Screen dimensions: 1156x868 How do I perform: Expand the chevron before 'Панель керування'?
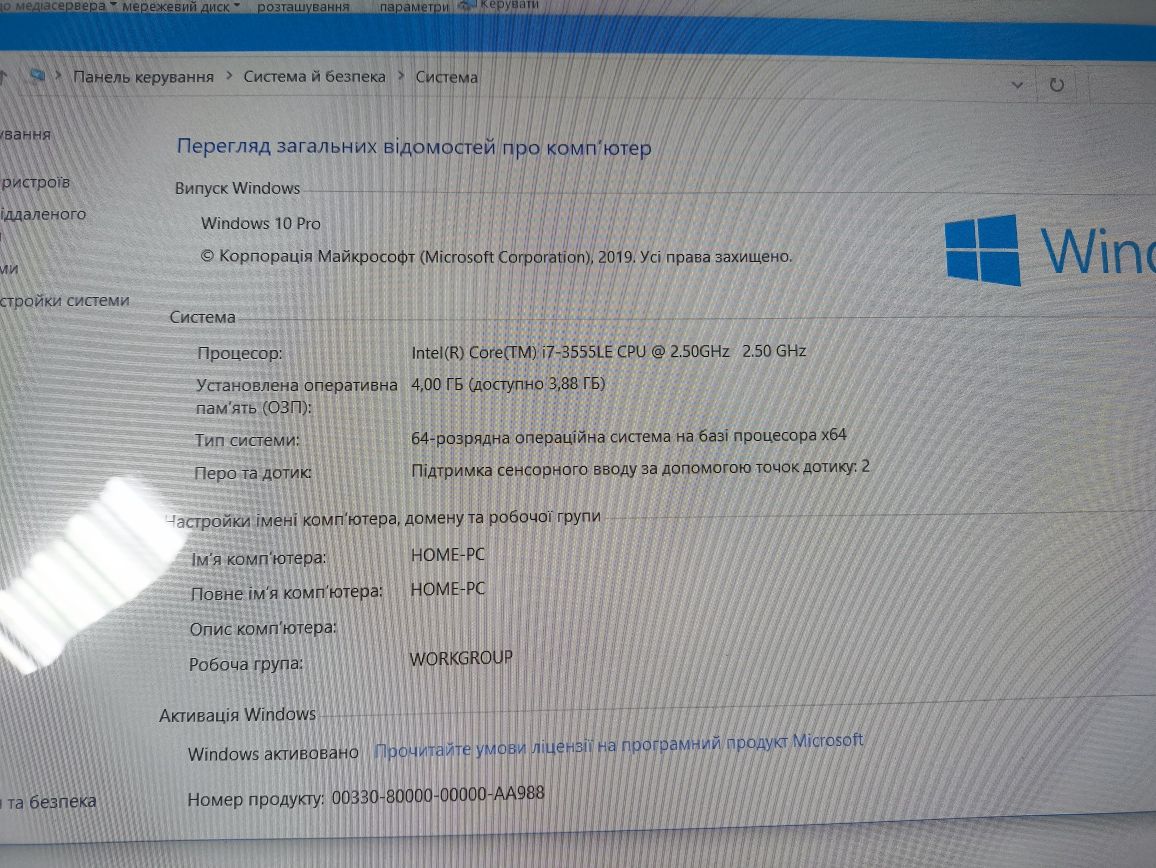click(58, 75)
